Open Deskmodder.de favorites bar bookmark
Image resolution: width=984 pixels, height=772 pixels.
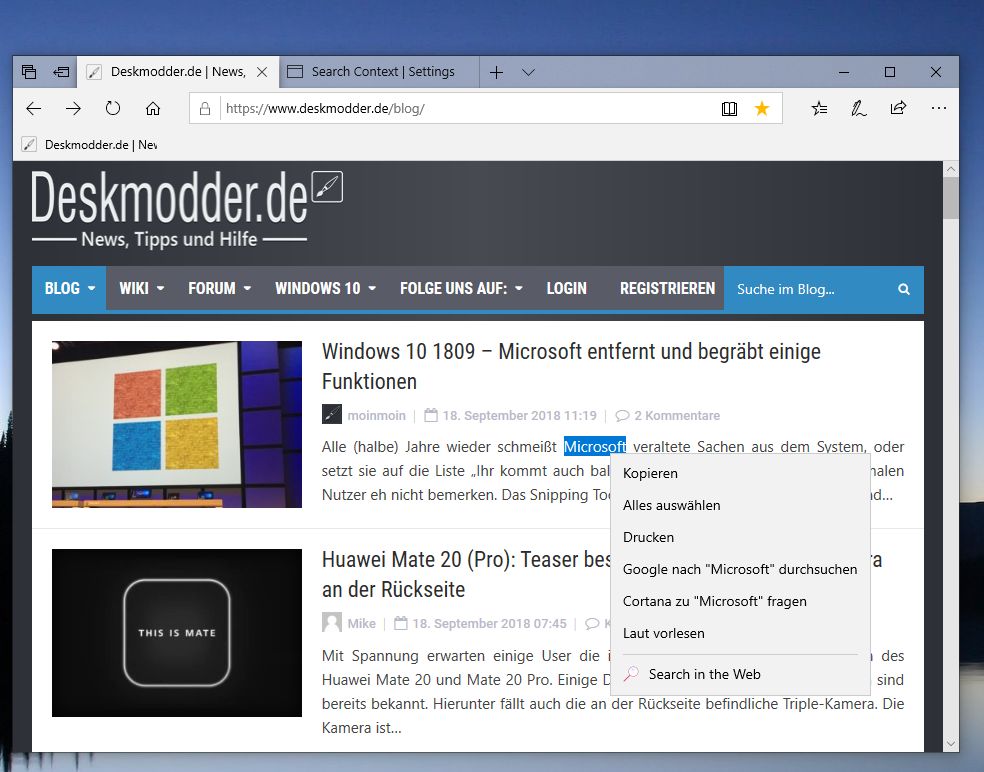pyautogui.click(x=90, y=145)
